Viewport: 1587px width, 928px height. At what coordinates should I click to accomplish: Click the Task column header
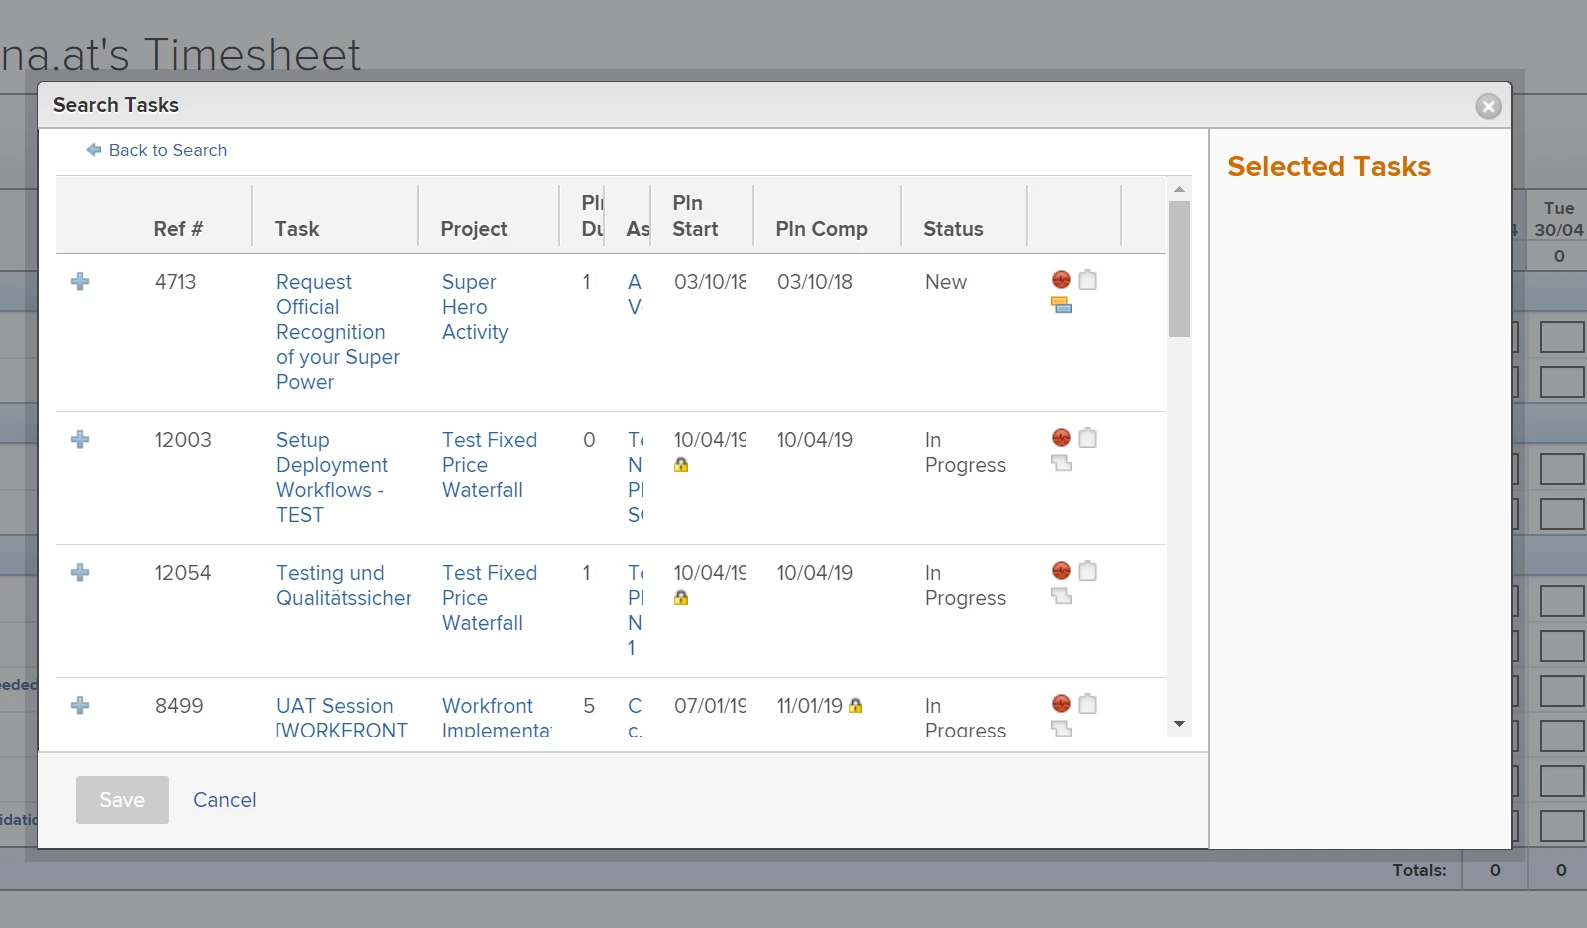297,229
